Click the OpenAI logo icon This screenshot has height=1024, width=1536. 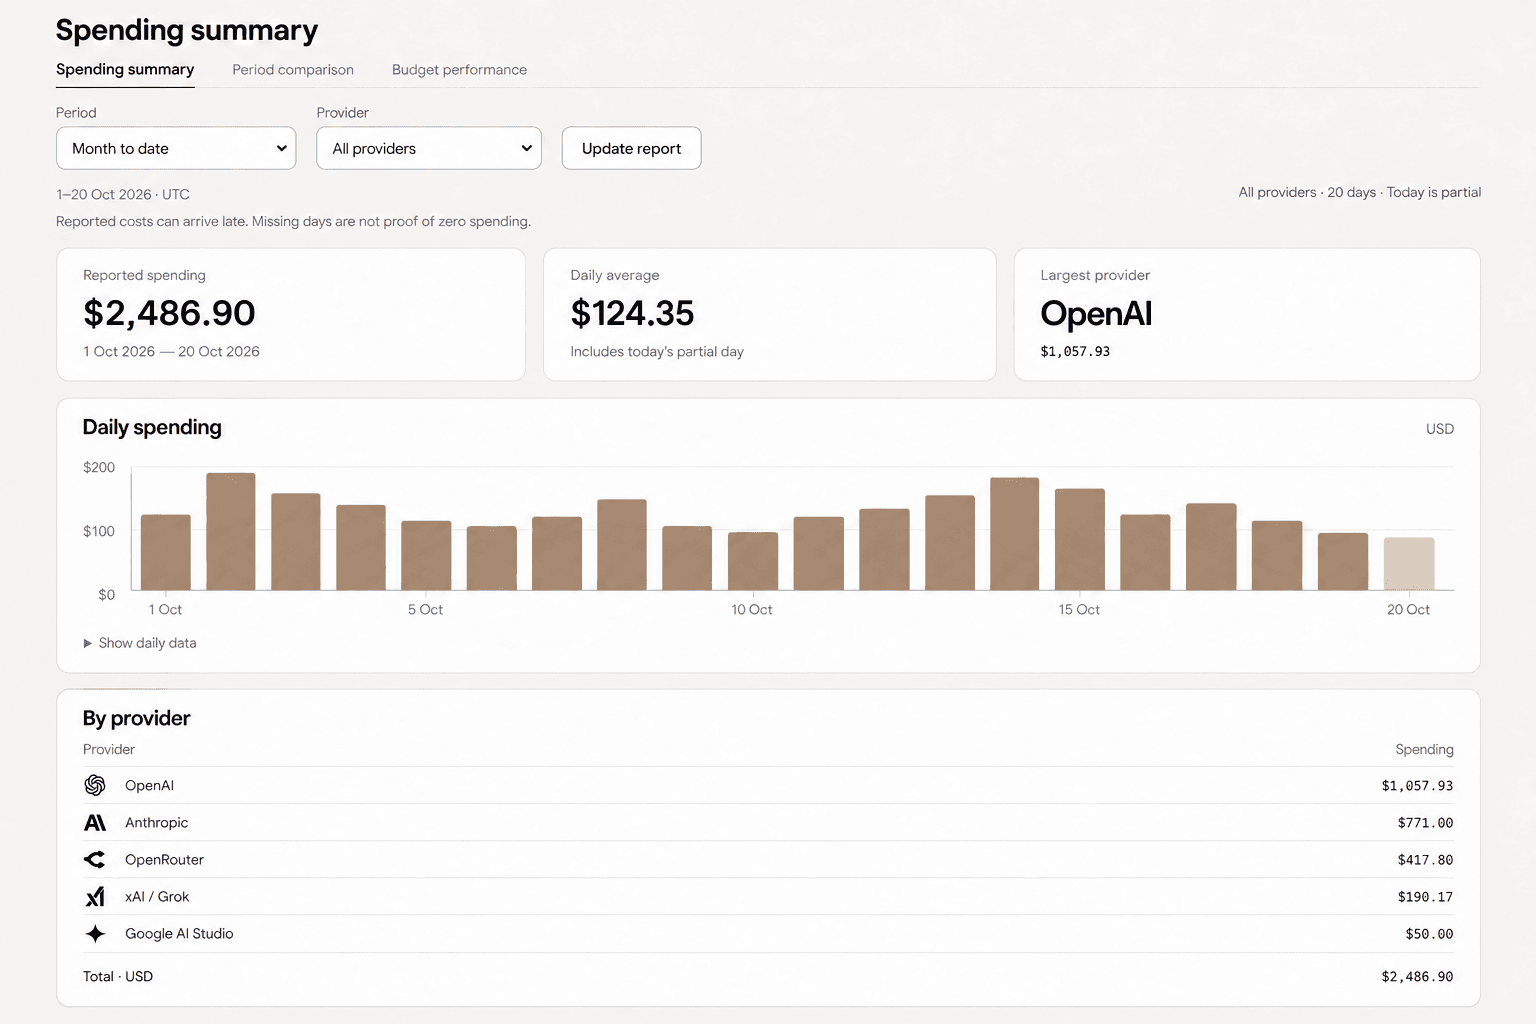(95, 785)
